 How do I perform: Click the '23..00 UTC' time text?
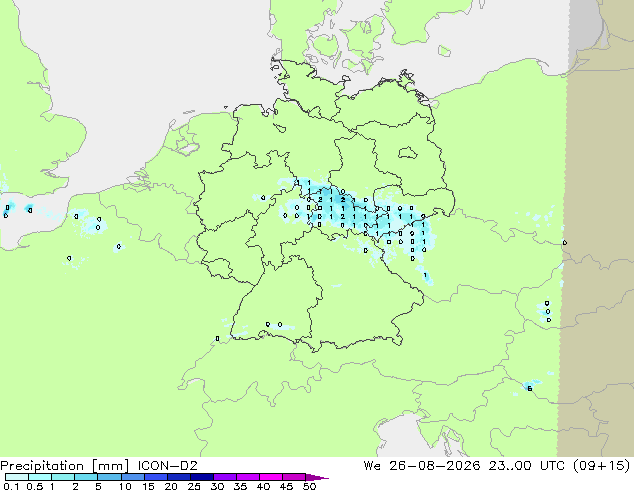526,466
